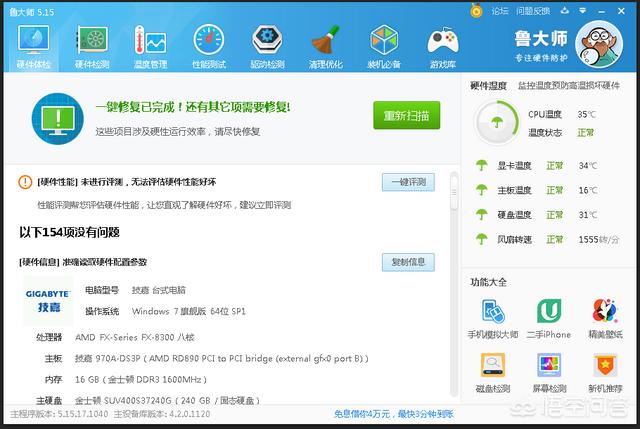Click the CPU temperature gauge dial

[496, 122]
